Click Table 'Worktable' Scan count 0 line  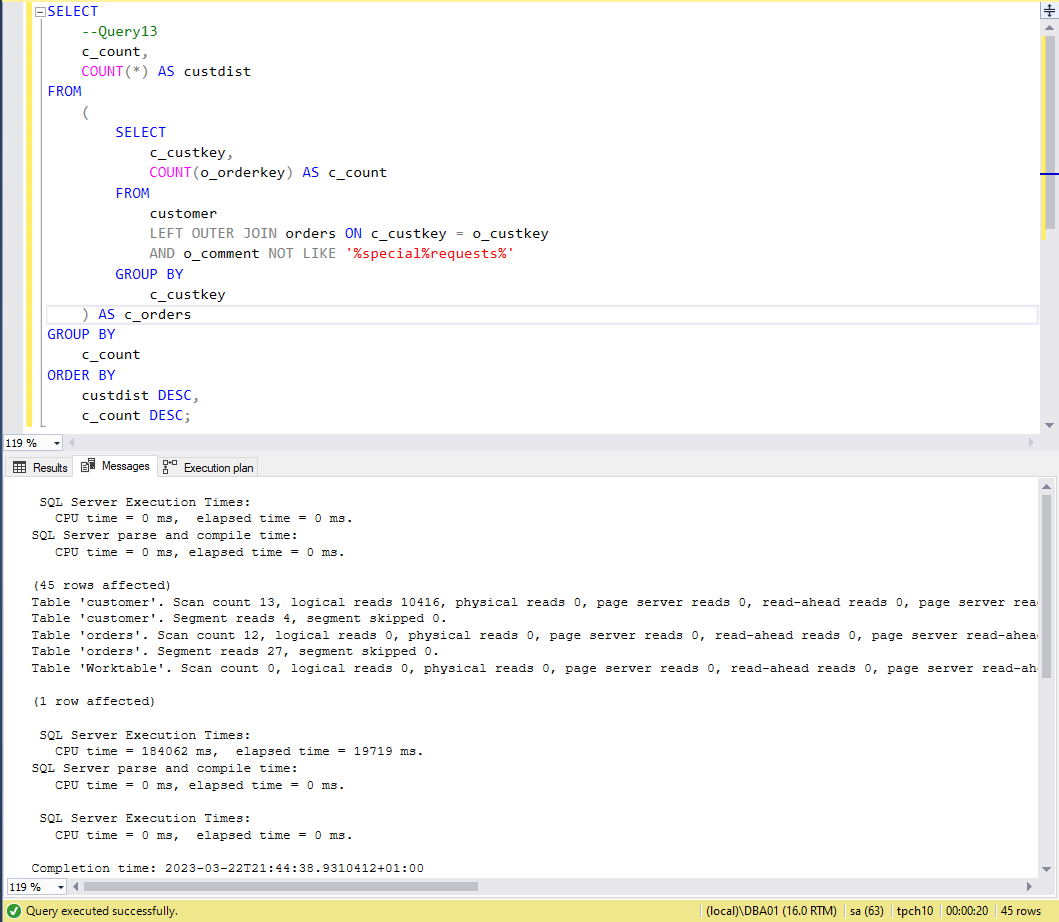[534, 669]
